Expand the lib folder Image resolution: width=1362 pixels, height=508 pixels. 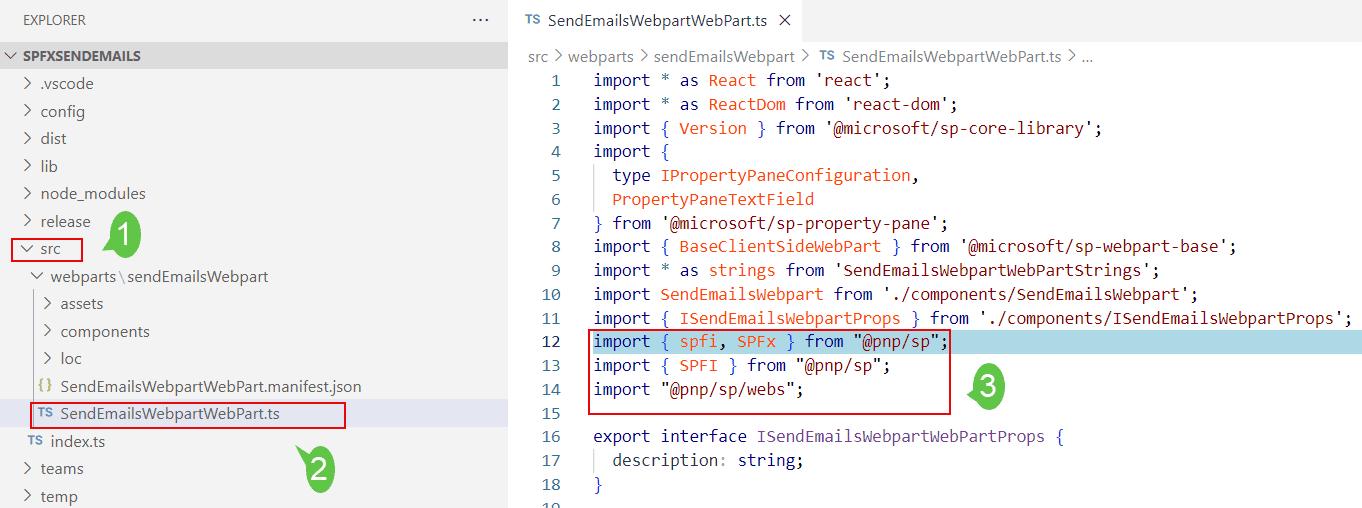[x=28, y=166]
